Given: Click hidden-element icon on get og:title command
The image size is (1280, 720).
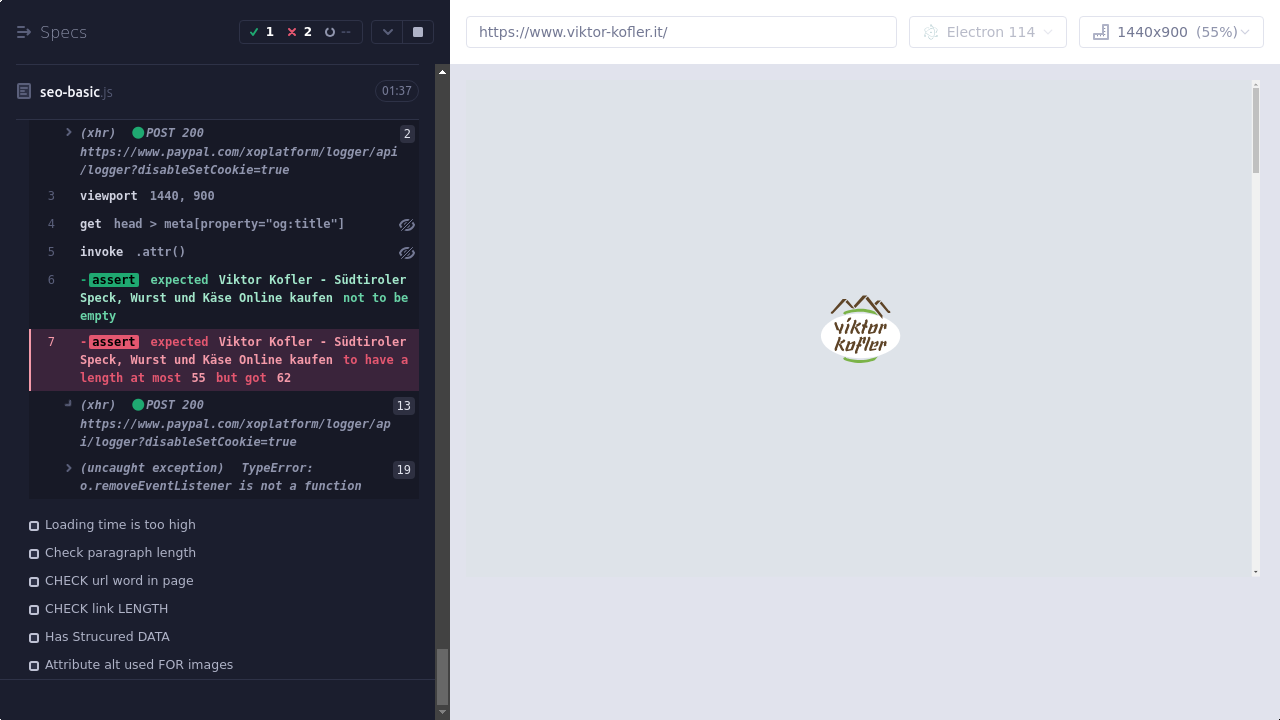Looking at the screenshot, I should coord(406,225).
